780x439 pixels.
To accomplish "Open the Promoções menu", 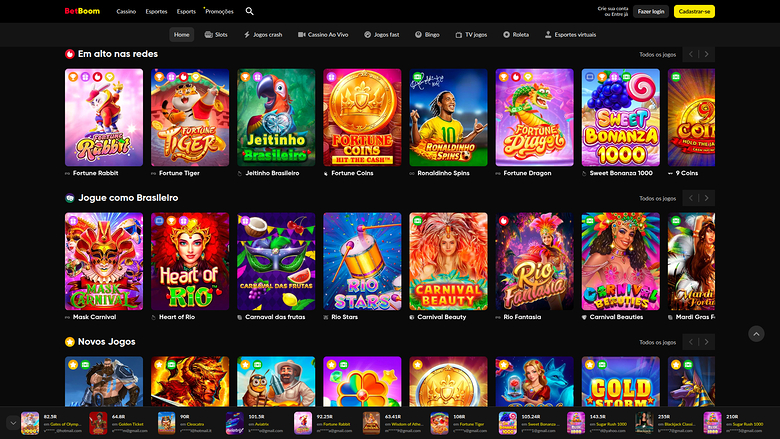I will (219, 11).
